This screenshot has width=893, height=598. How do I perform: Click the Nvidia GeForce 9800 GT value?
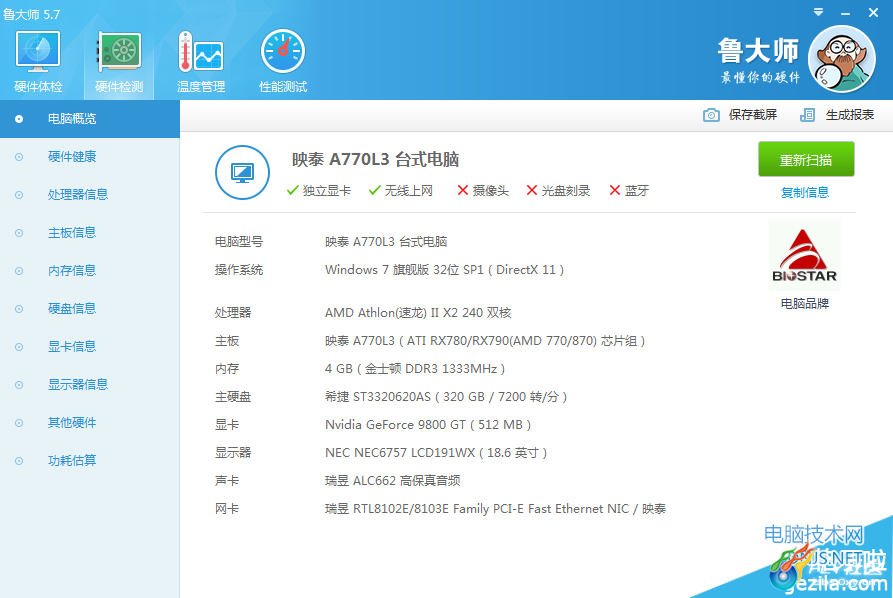coord(428,425)
